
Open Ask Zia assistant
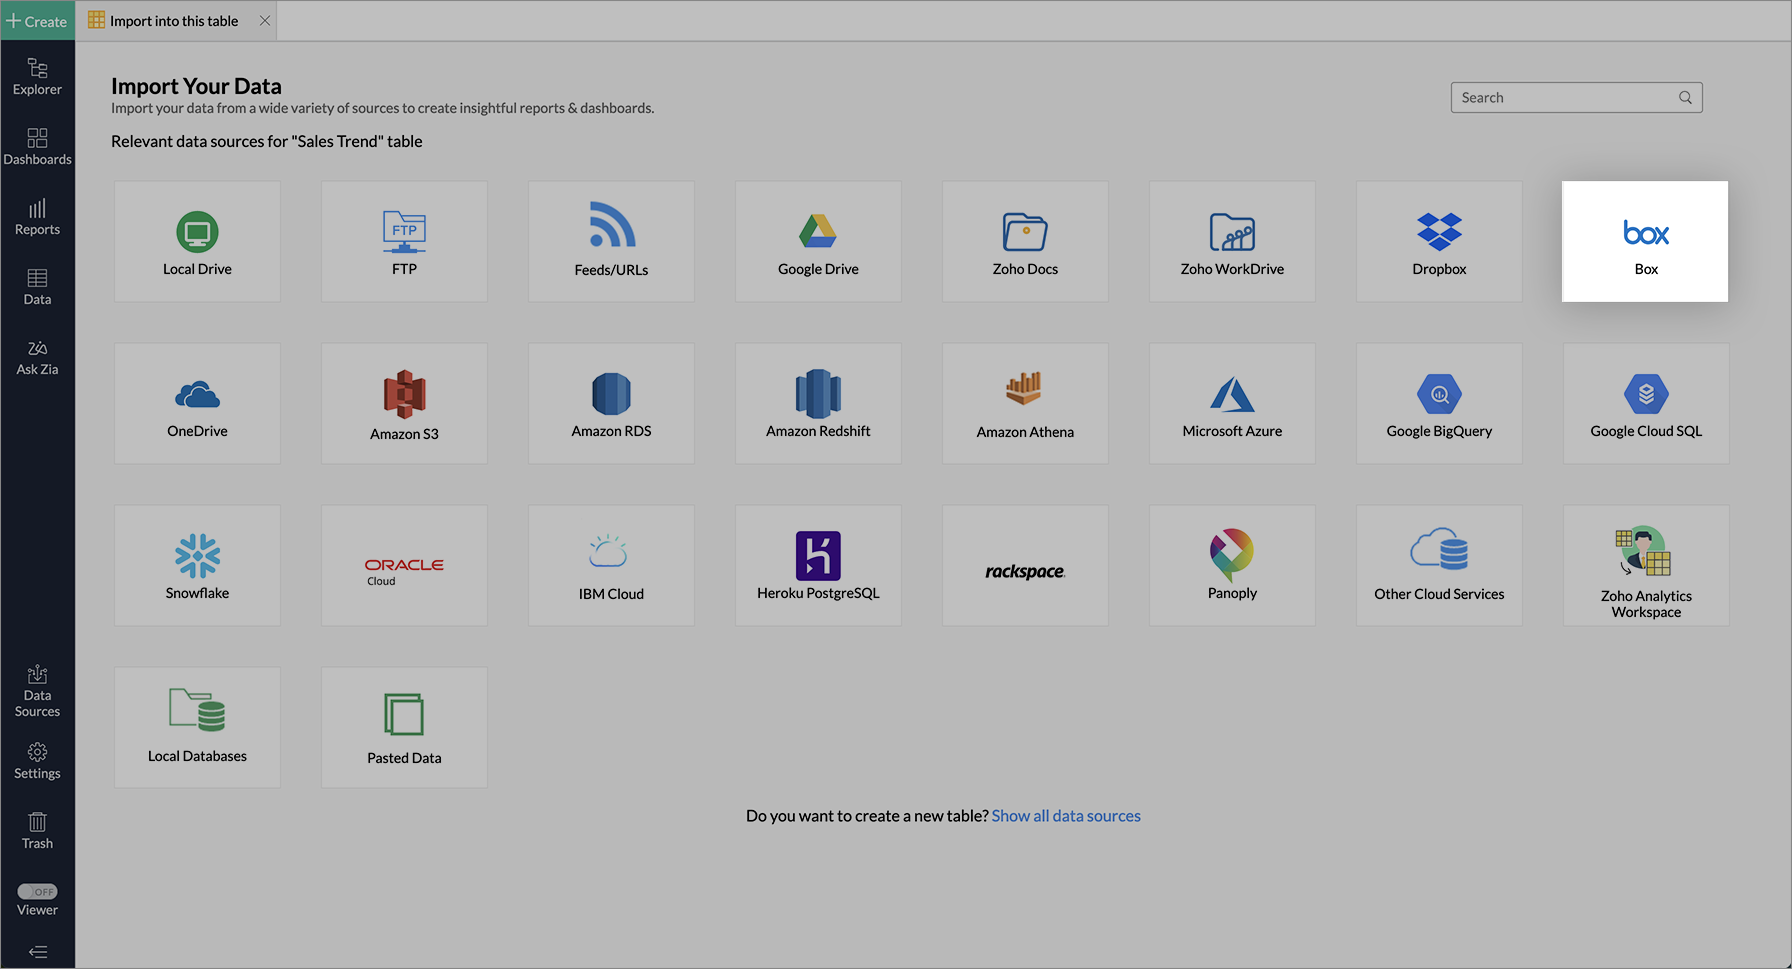37,357
